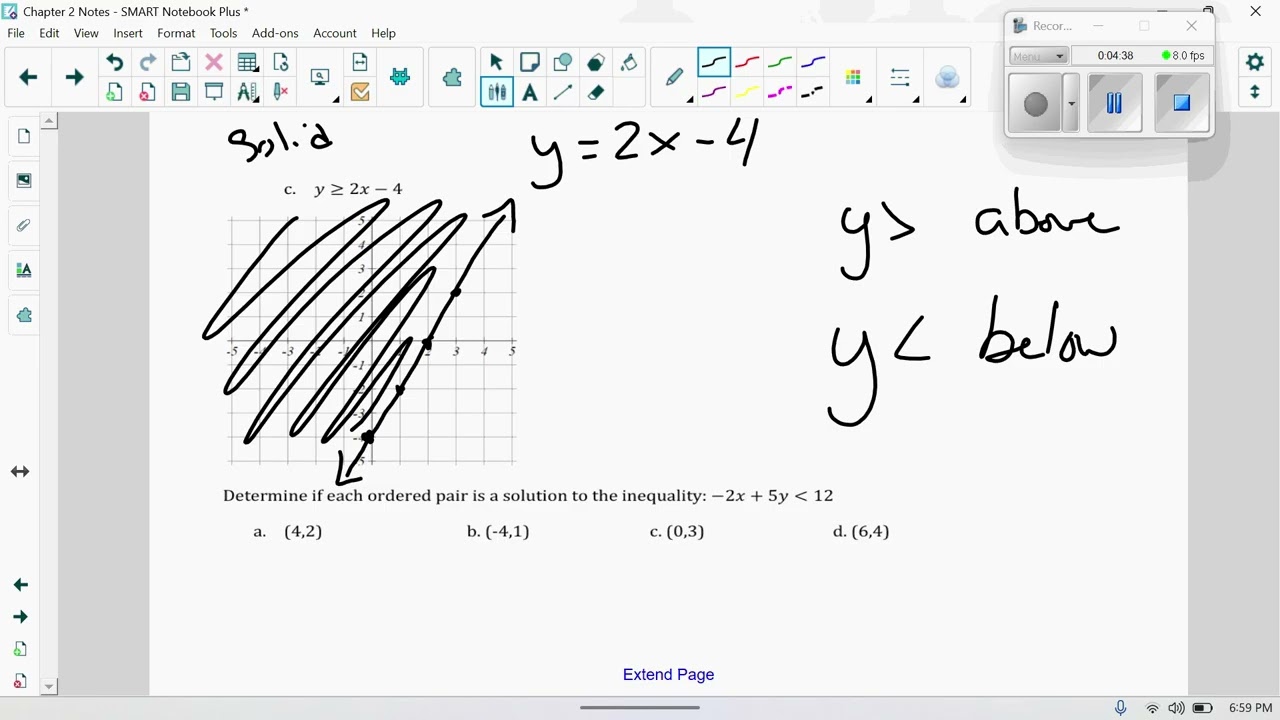
Task: Select the magenta dashed pen style
Action: pyautogui.click(x=780, y=93)
